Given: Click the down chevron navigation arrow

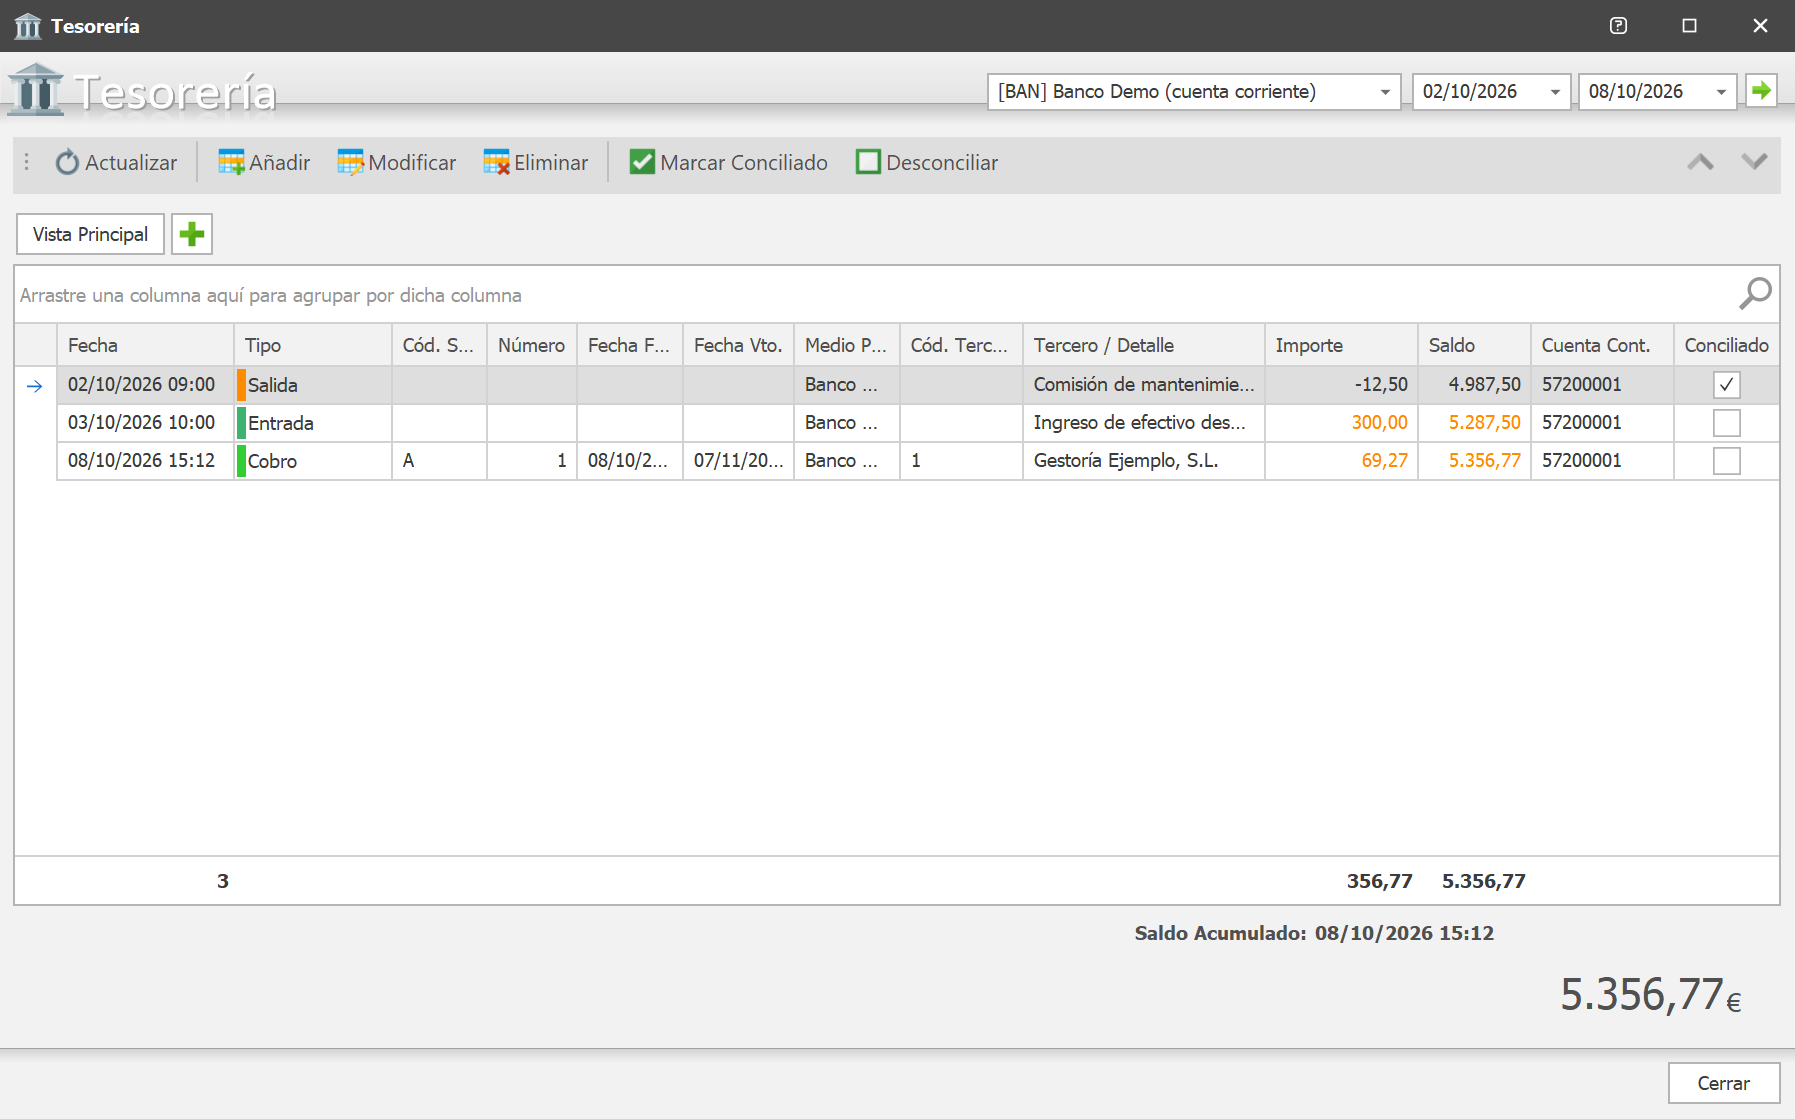Looking at the screenshot, I should click(x=1754, y=162).
